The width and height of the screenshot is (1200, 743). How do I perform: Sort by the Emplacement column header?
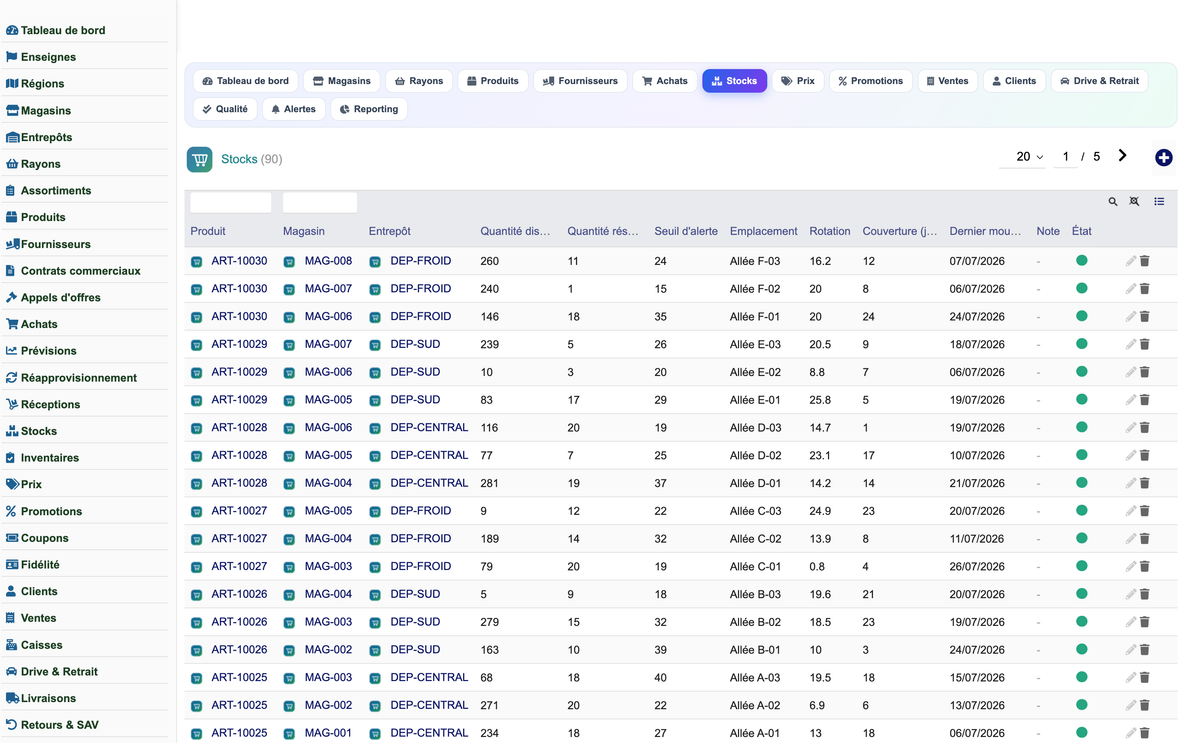click(x=764, y=231)
